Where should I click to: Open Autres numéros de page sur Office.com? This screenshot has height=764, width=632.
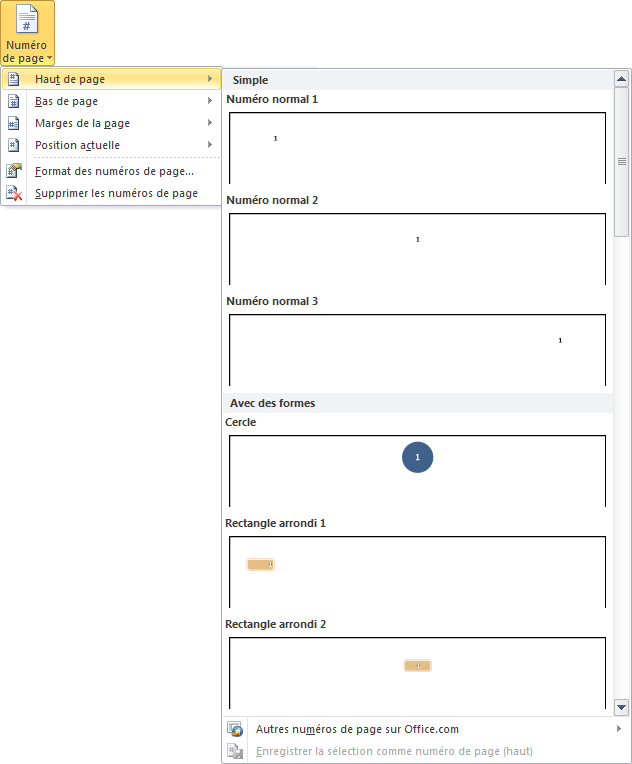point(357,729)
